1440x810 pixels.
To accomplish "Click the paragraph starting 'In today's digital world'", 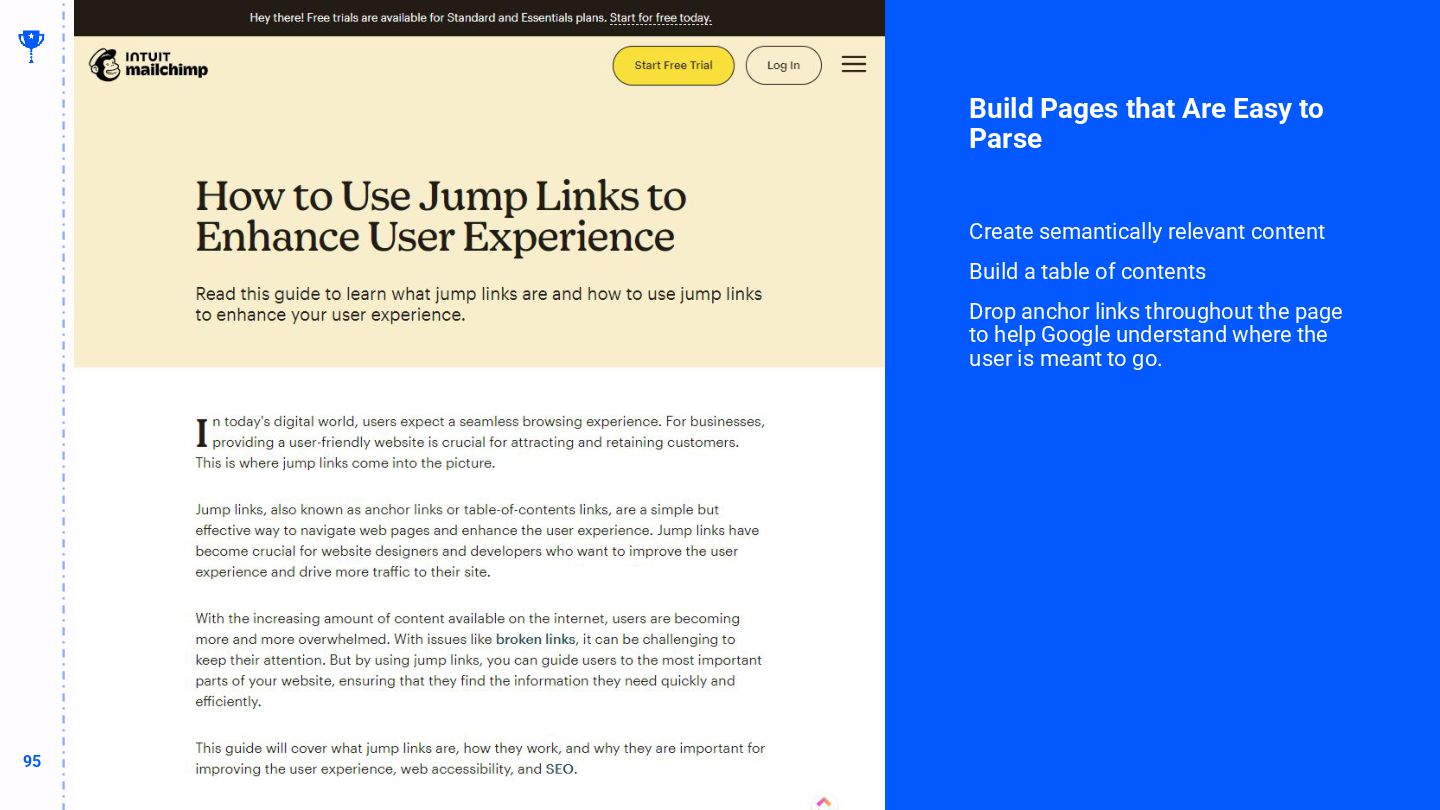I will click(x=480, y=442).
